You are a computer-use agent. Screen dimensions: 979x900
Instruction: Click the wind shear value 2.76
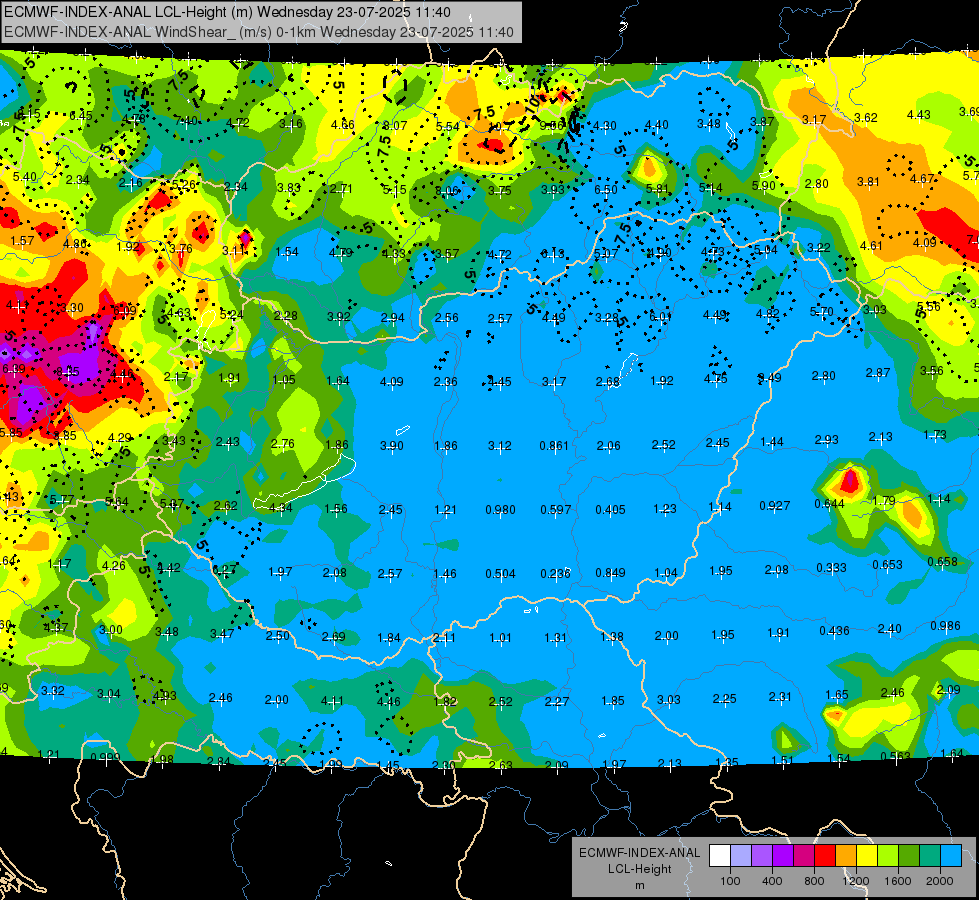click(x=282, y=444)
